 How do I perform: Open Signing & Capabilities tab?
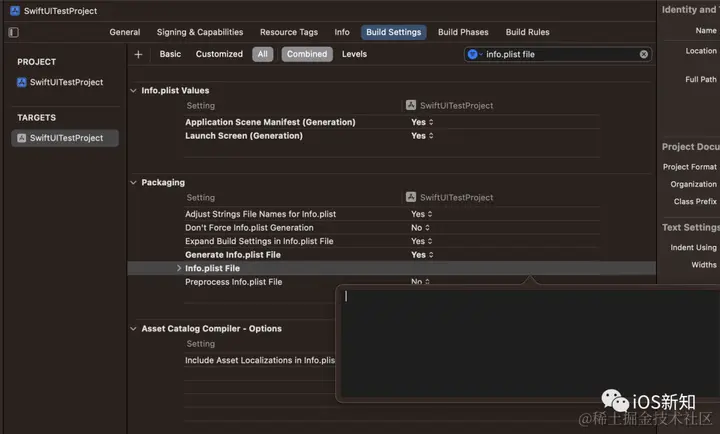point(200,32)
